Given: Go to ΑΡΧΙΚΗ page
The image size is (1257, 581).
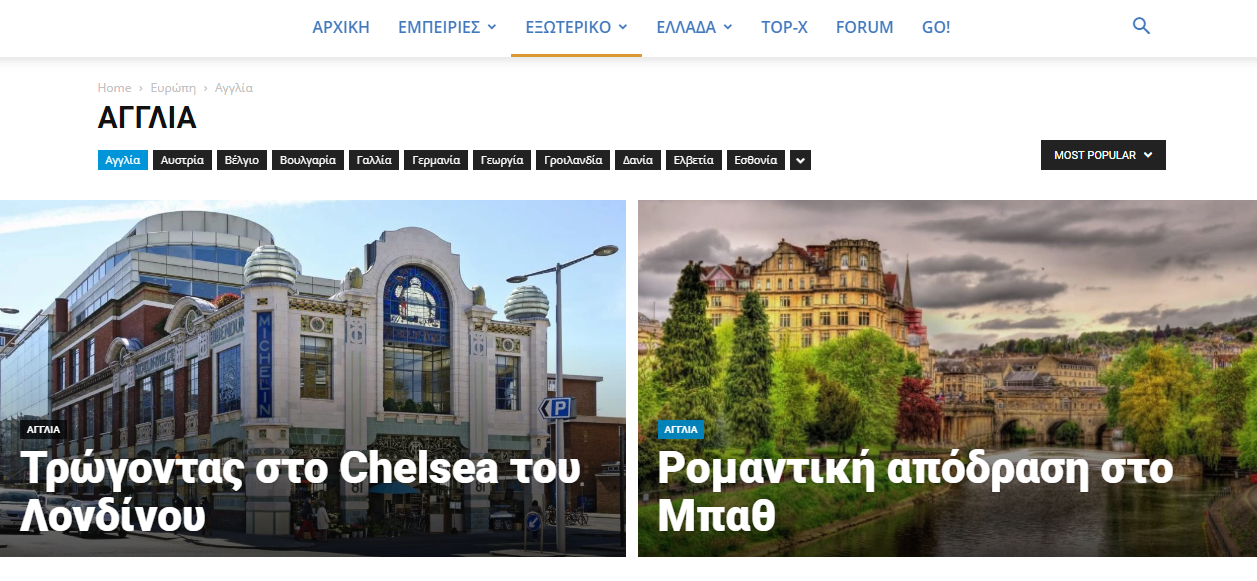Looking at the screenshot, I should pos(341,27).
